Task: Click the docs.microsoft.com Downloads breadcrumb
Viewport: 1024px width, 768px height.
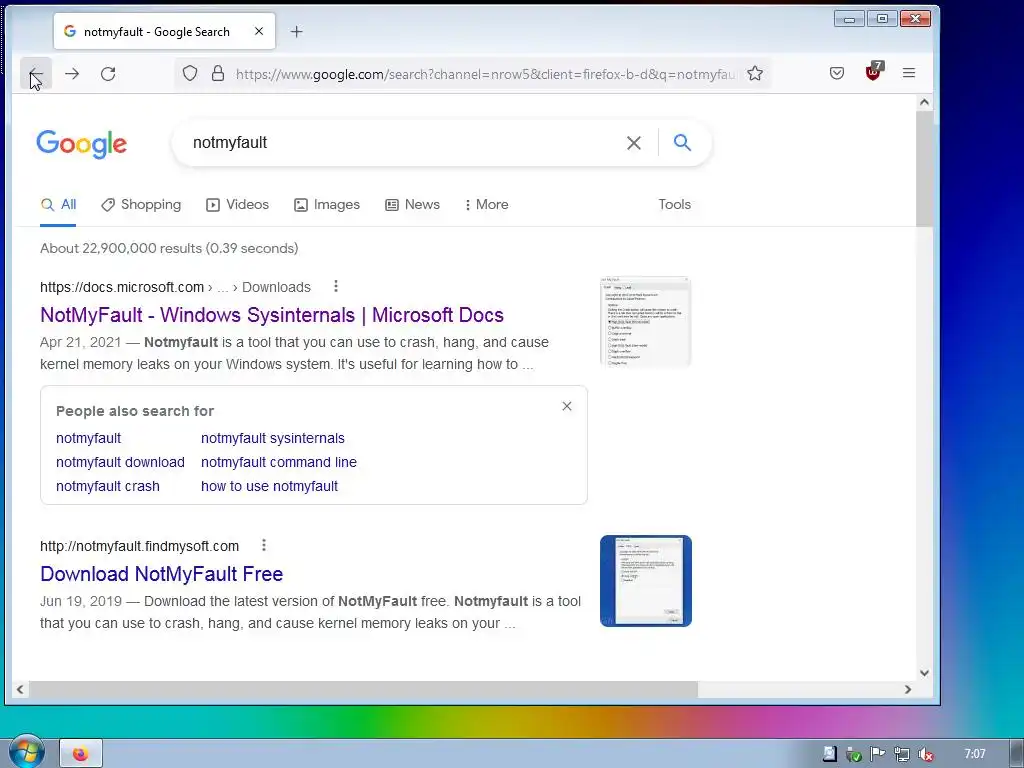Action: pos(276,287)
